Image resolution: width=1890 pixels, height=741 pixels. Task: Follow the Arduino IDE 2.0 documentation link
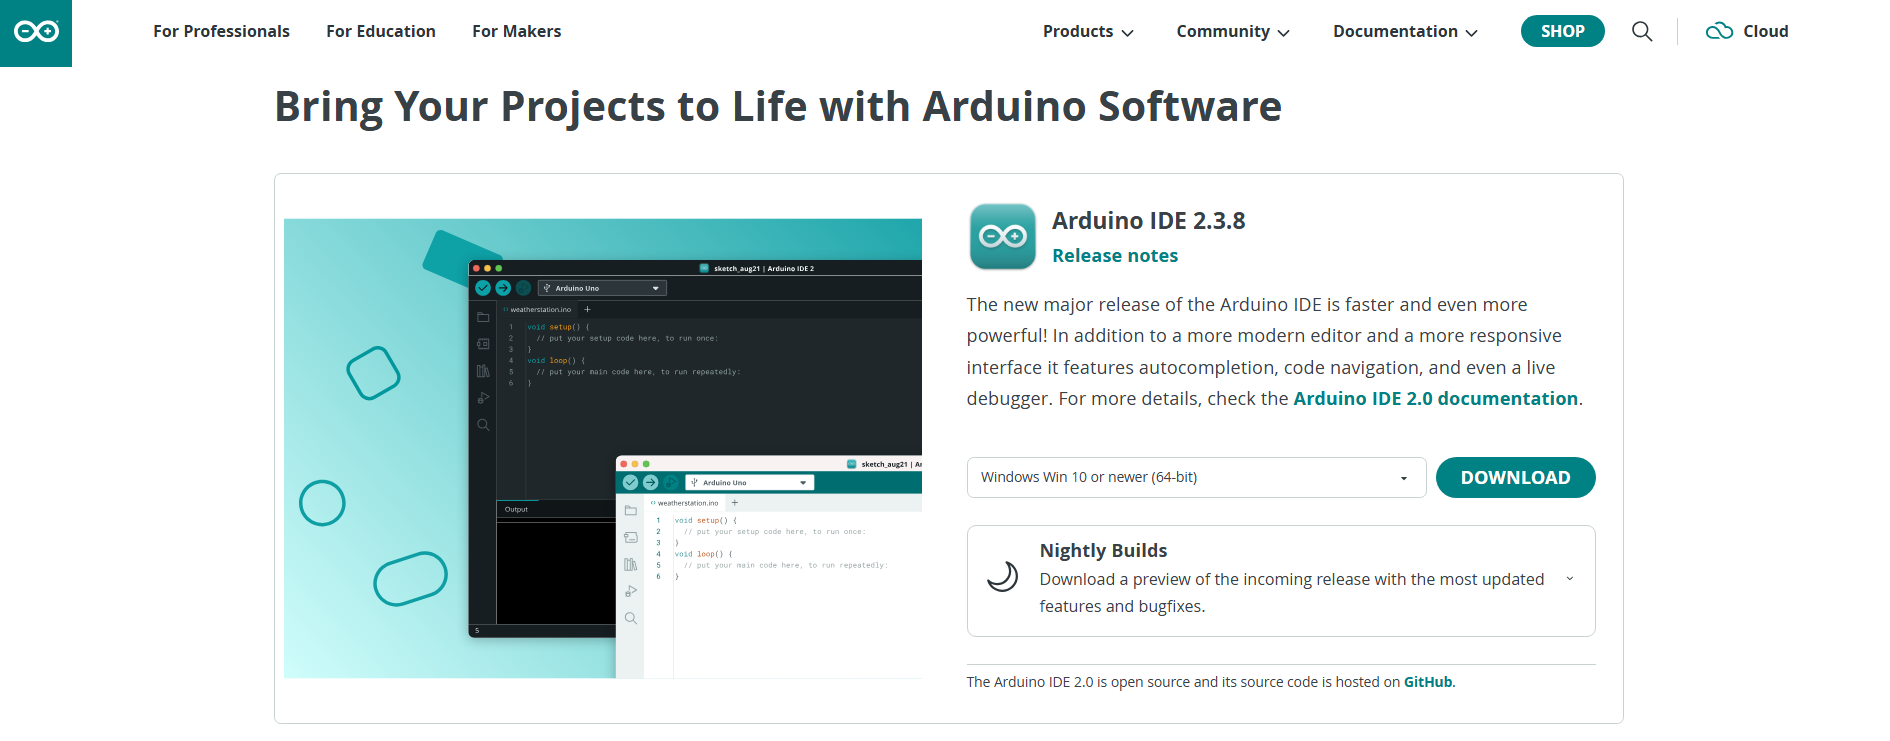tap(1436, 399)
